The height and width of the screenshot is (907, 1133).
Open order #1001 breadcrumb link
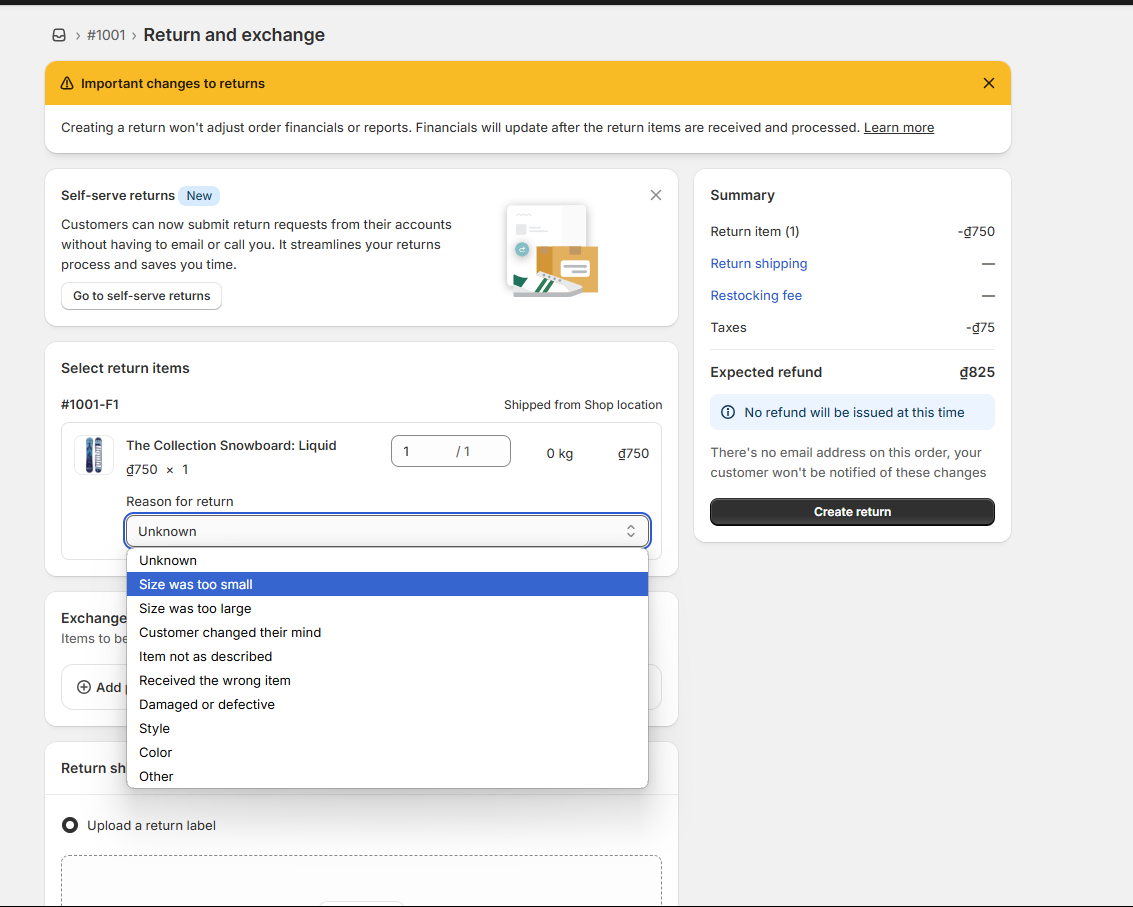[x=106, y=35]
